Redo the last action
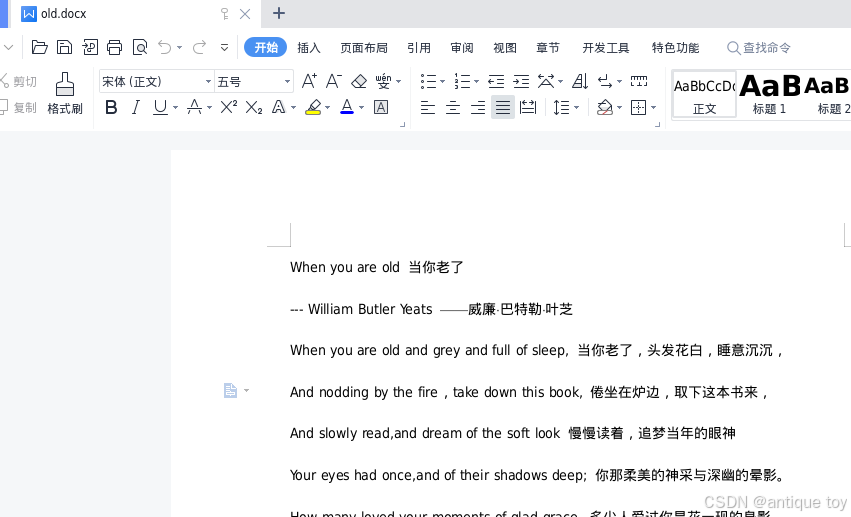Viewport: 851px width, 517px height. pos(200,47)
